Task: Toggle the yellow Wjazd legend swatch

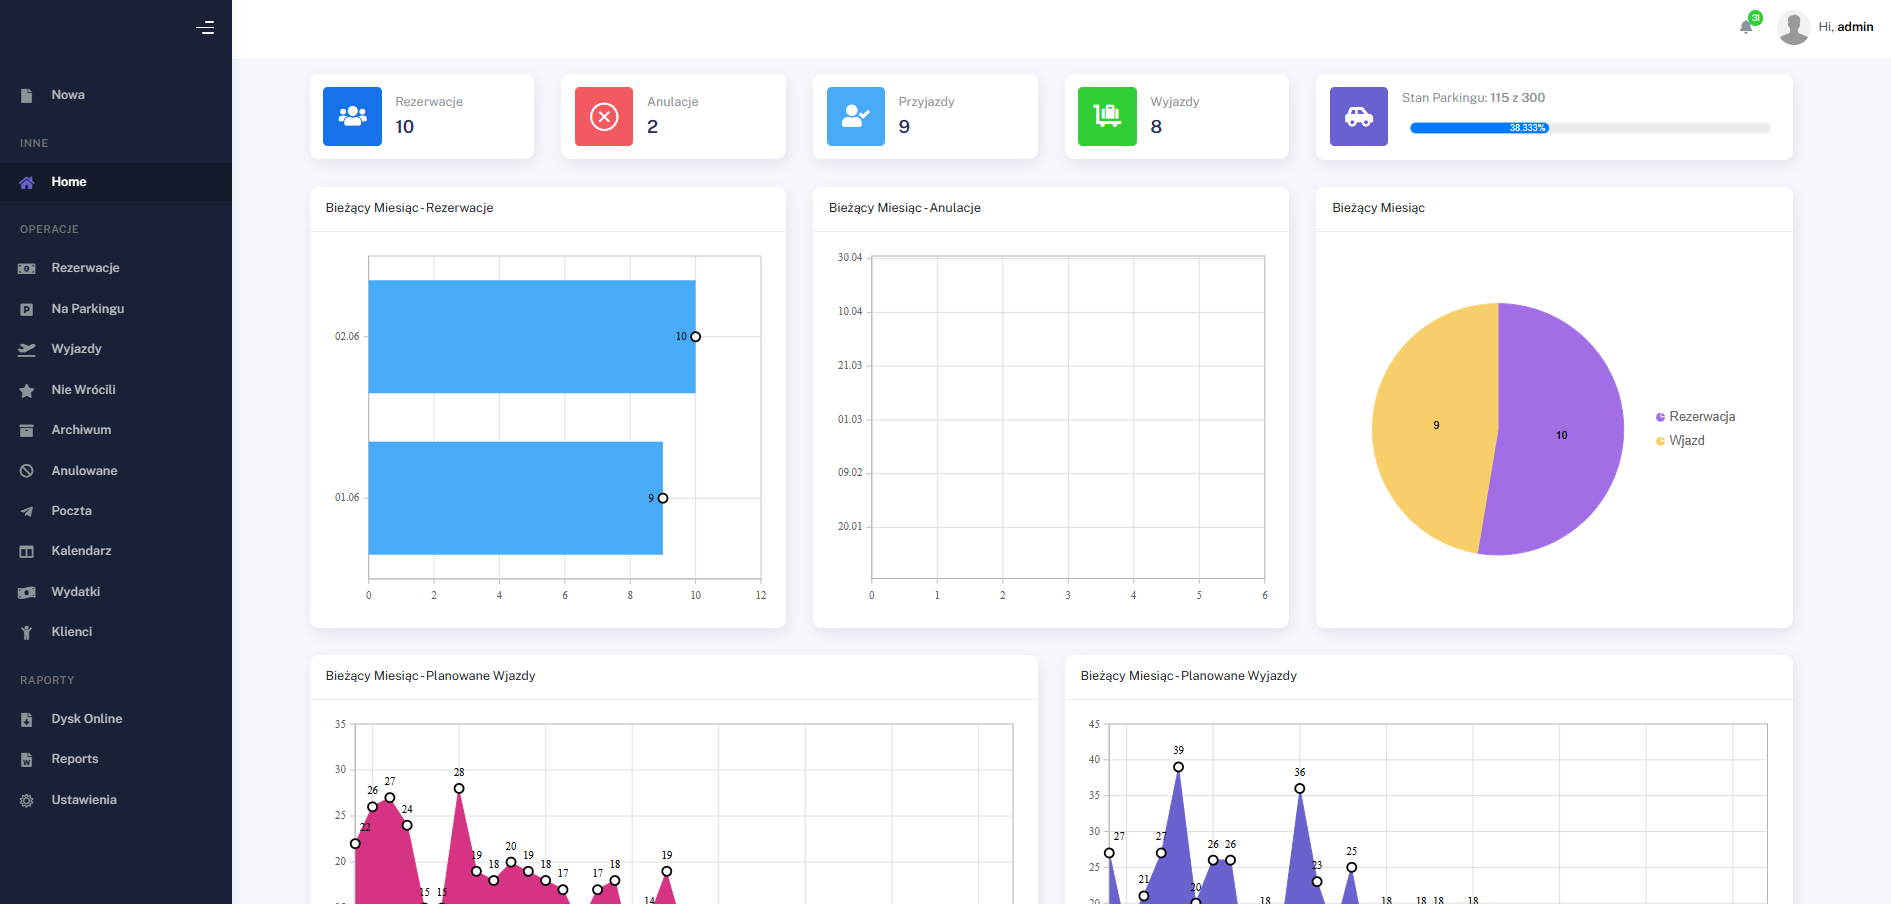Action: 1660,441
